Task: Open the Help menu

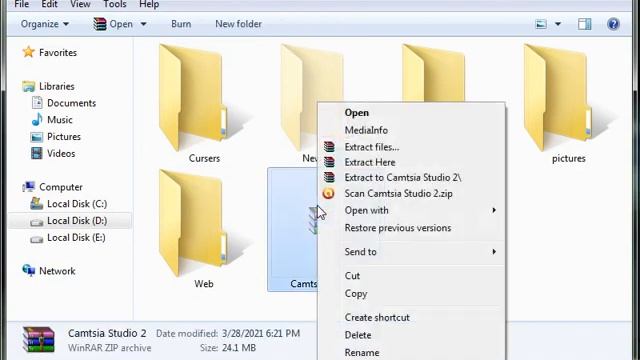Action: [x=149, y=4]
